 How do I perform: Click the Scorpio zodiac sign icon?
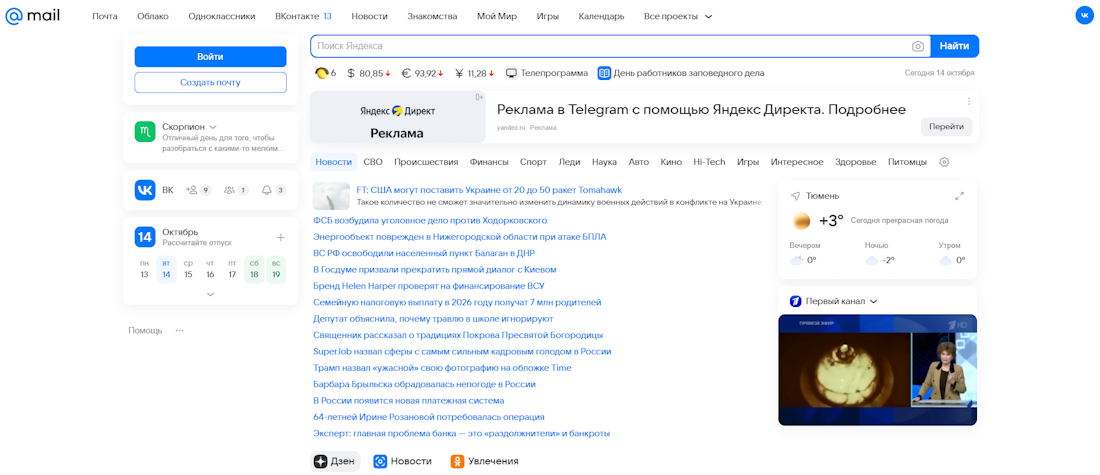(145, 132)
